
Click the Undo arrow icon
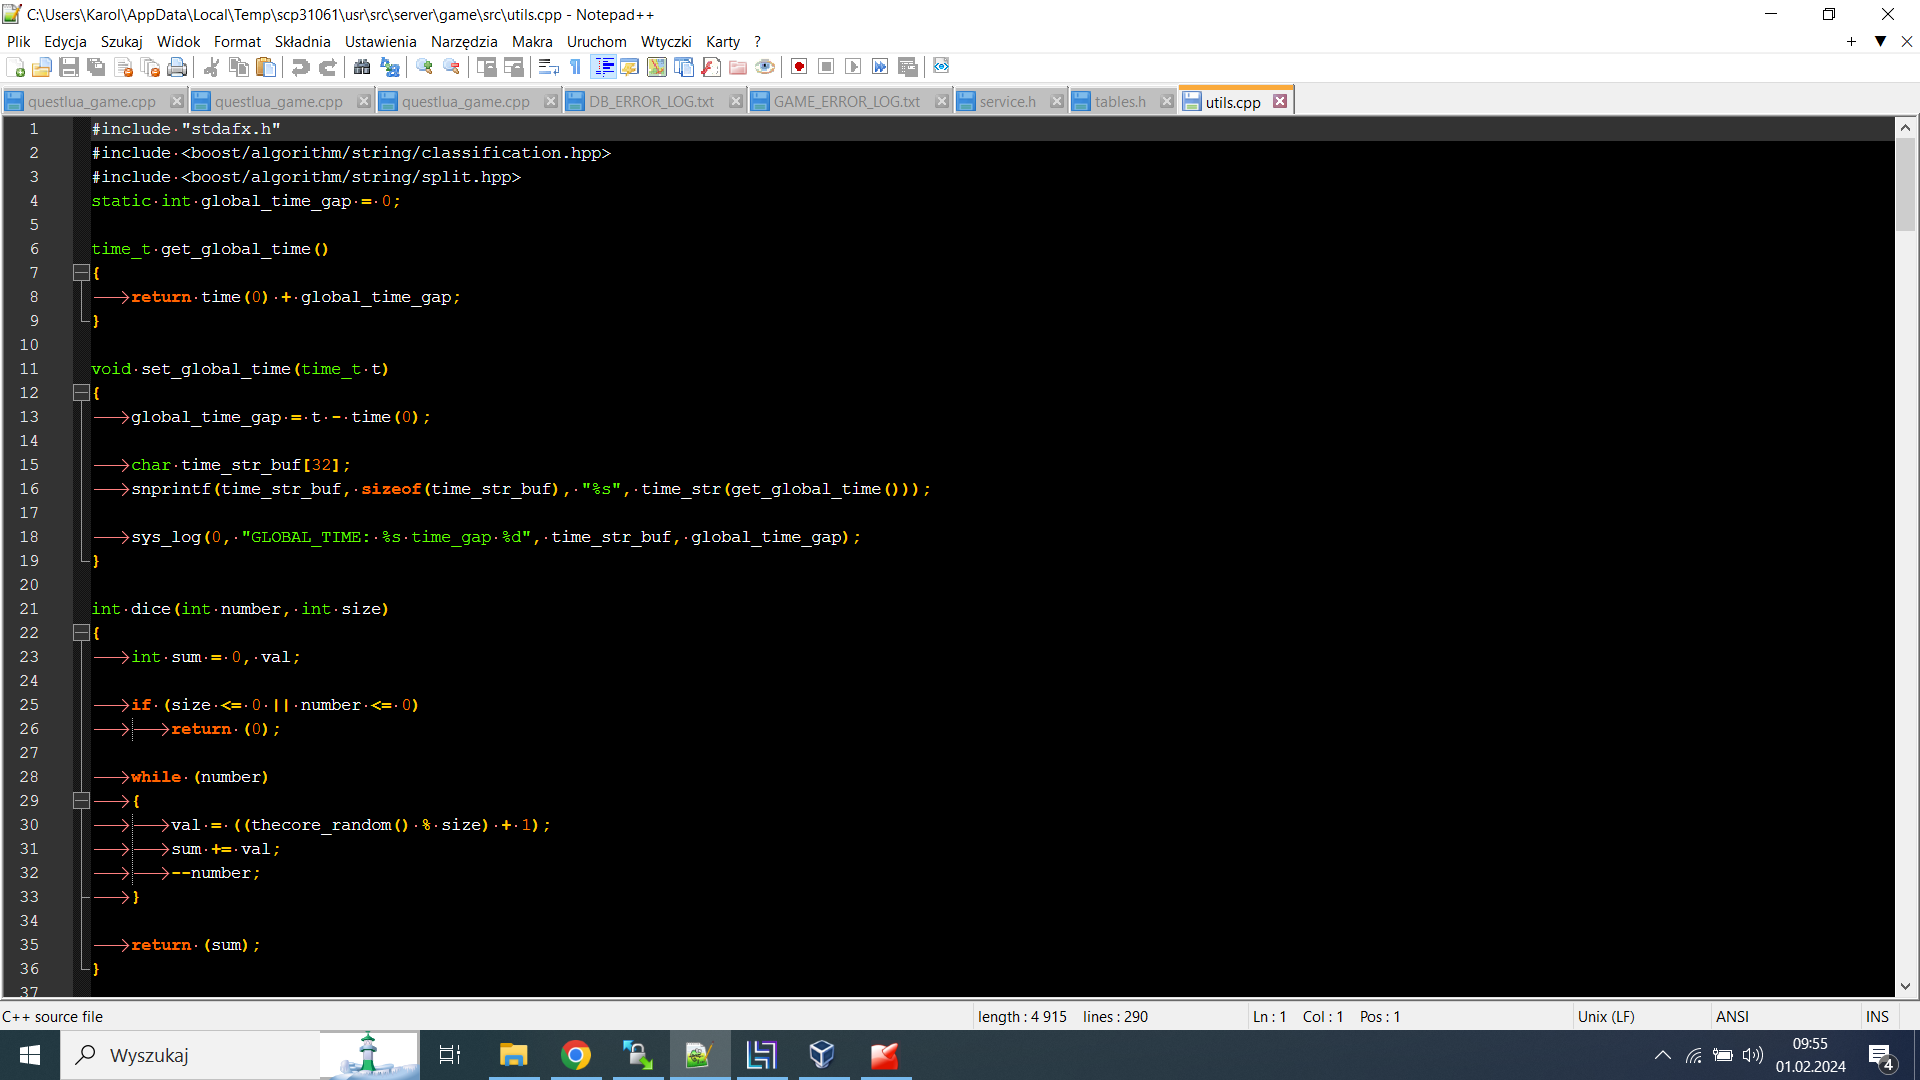(x=300, y=67)
